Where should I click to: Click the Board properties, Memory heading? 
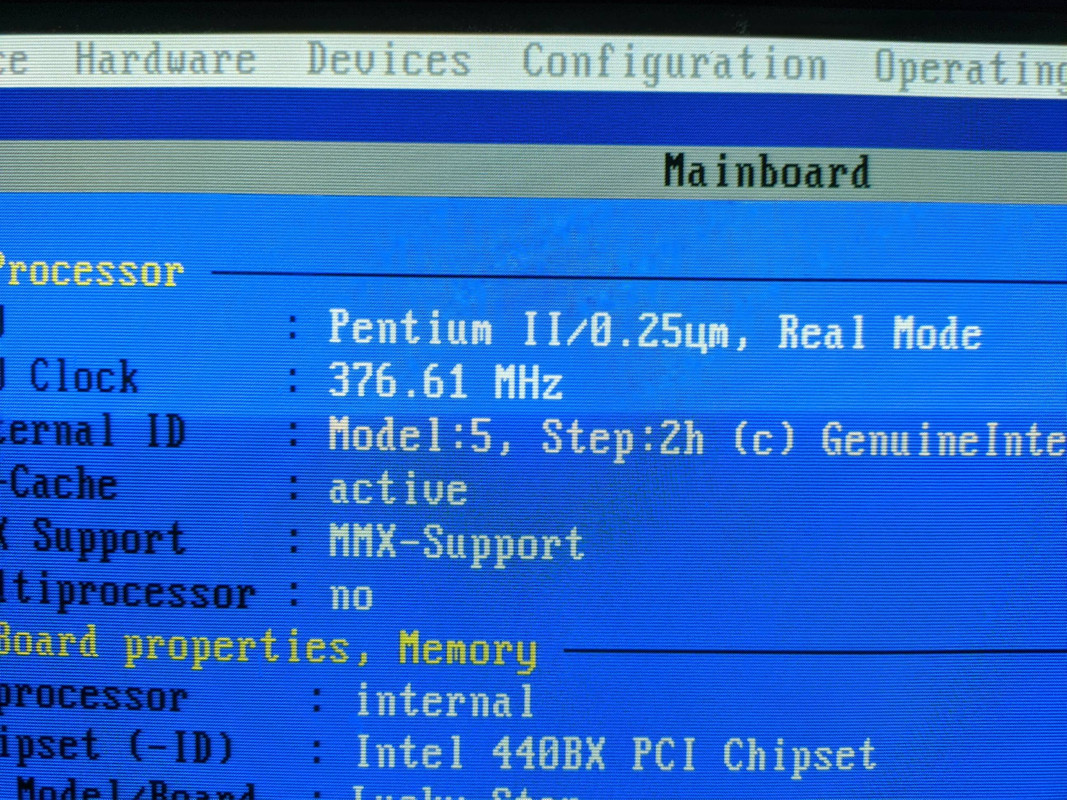tap(268, 647)
